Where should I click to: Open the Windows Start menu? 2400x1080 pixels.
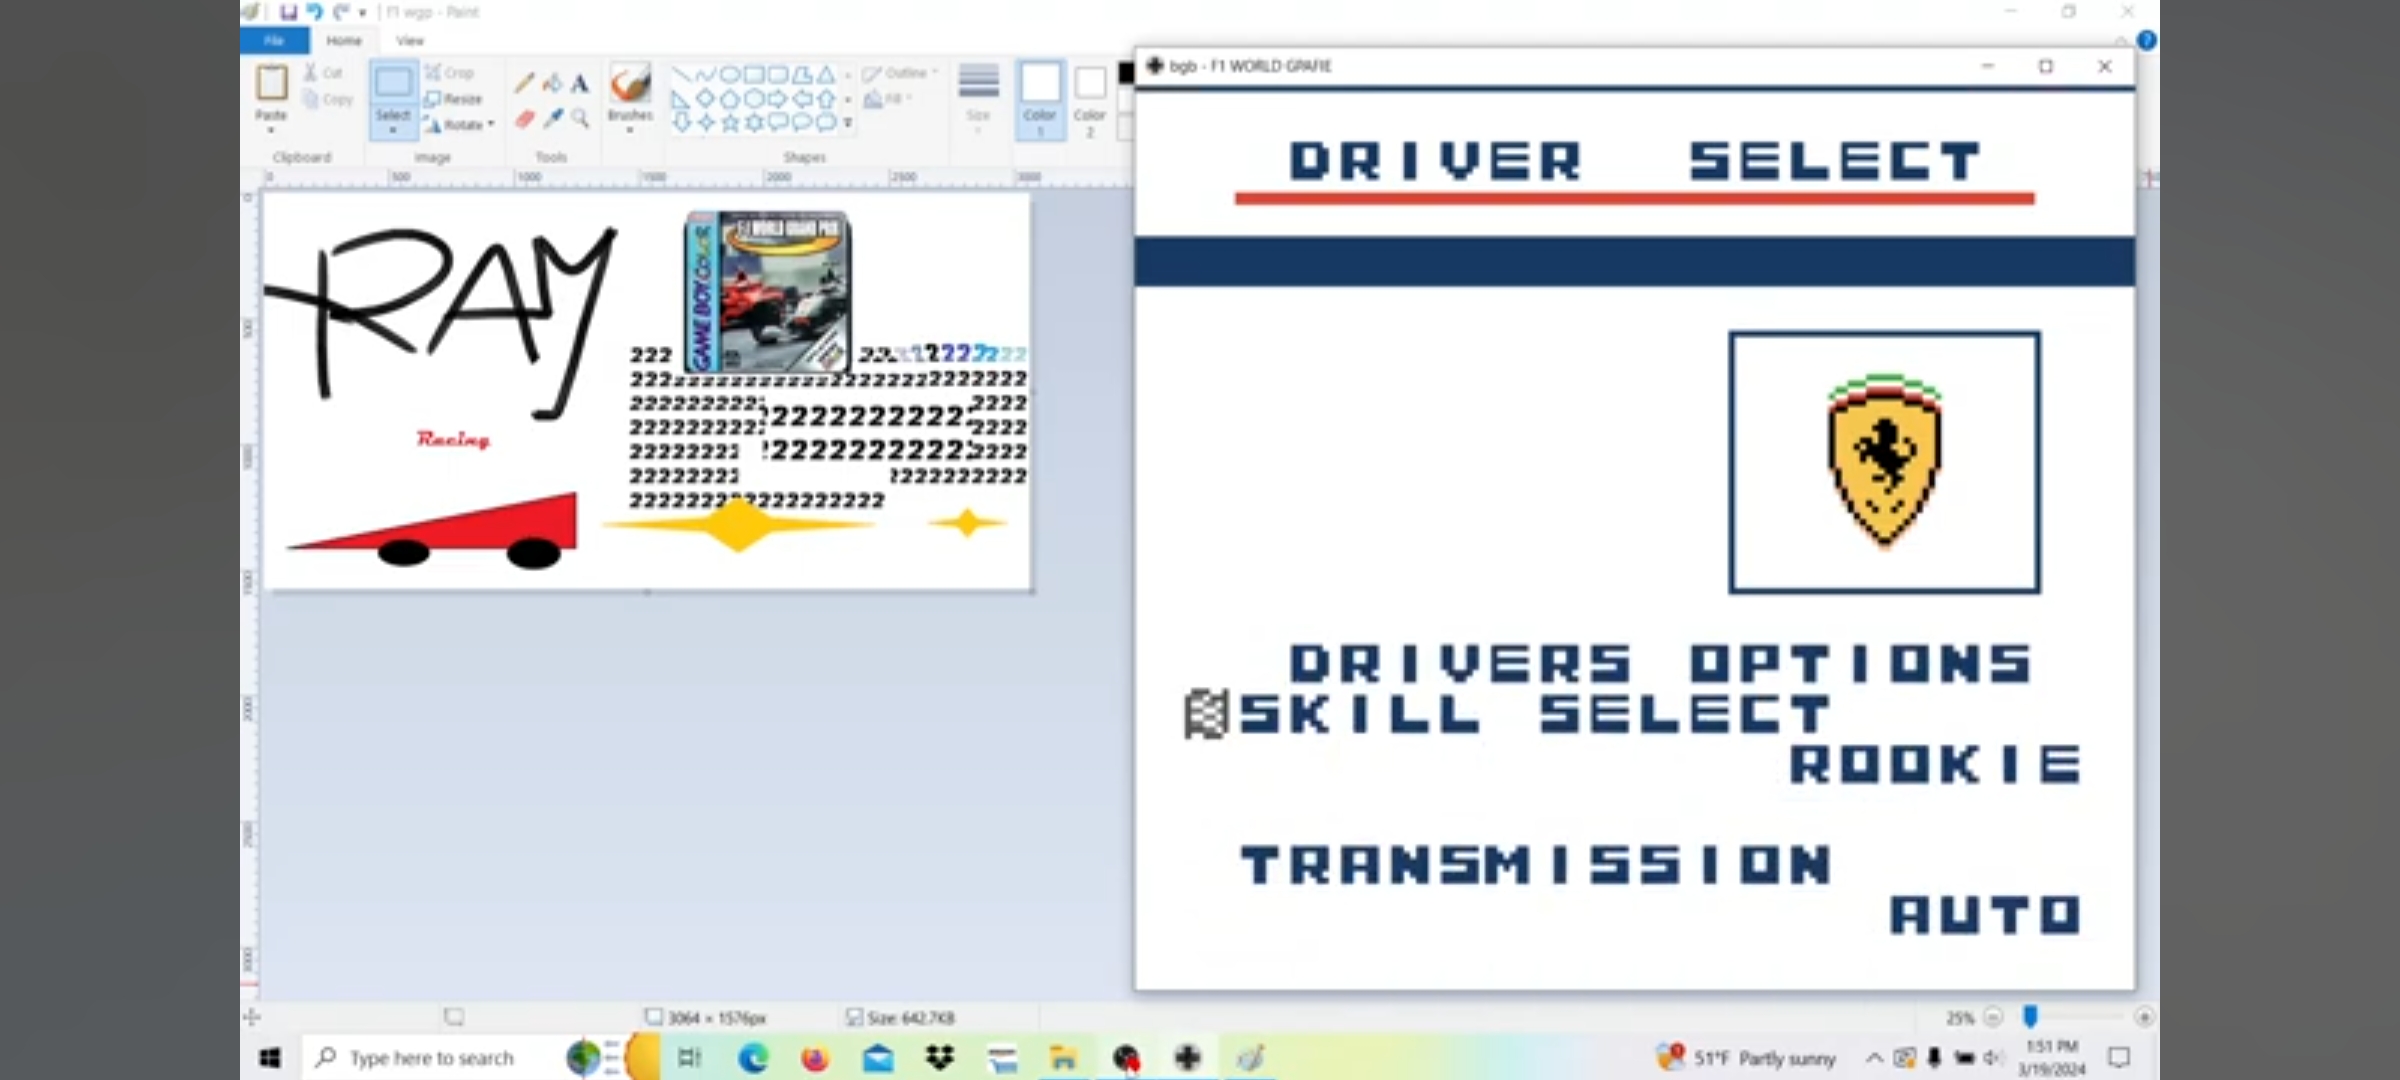(x=270, y=1057)
